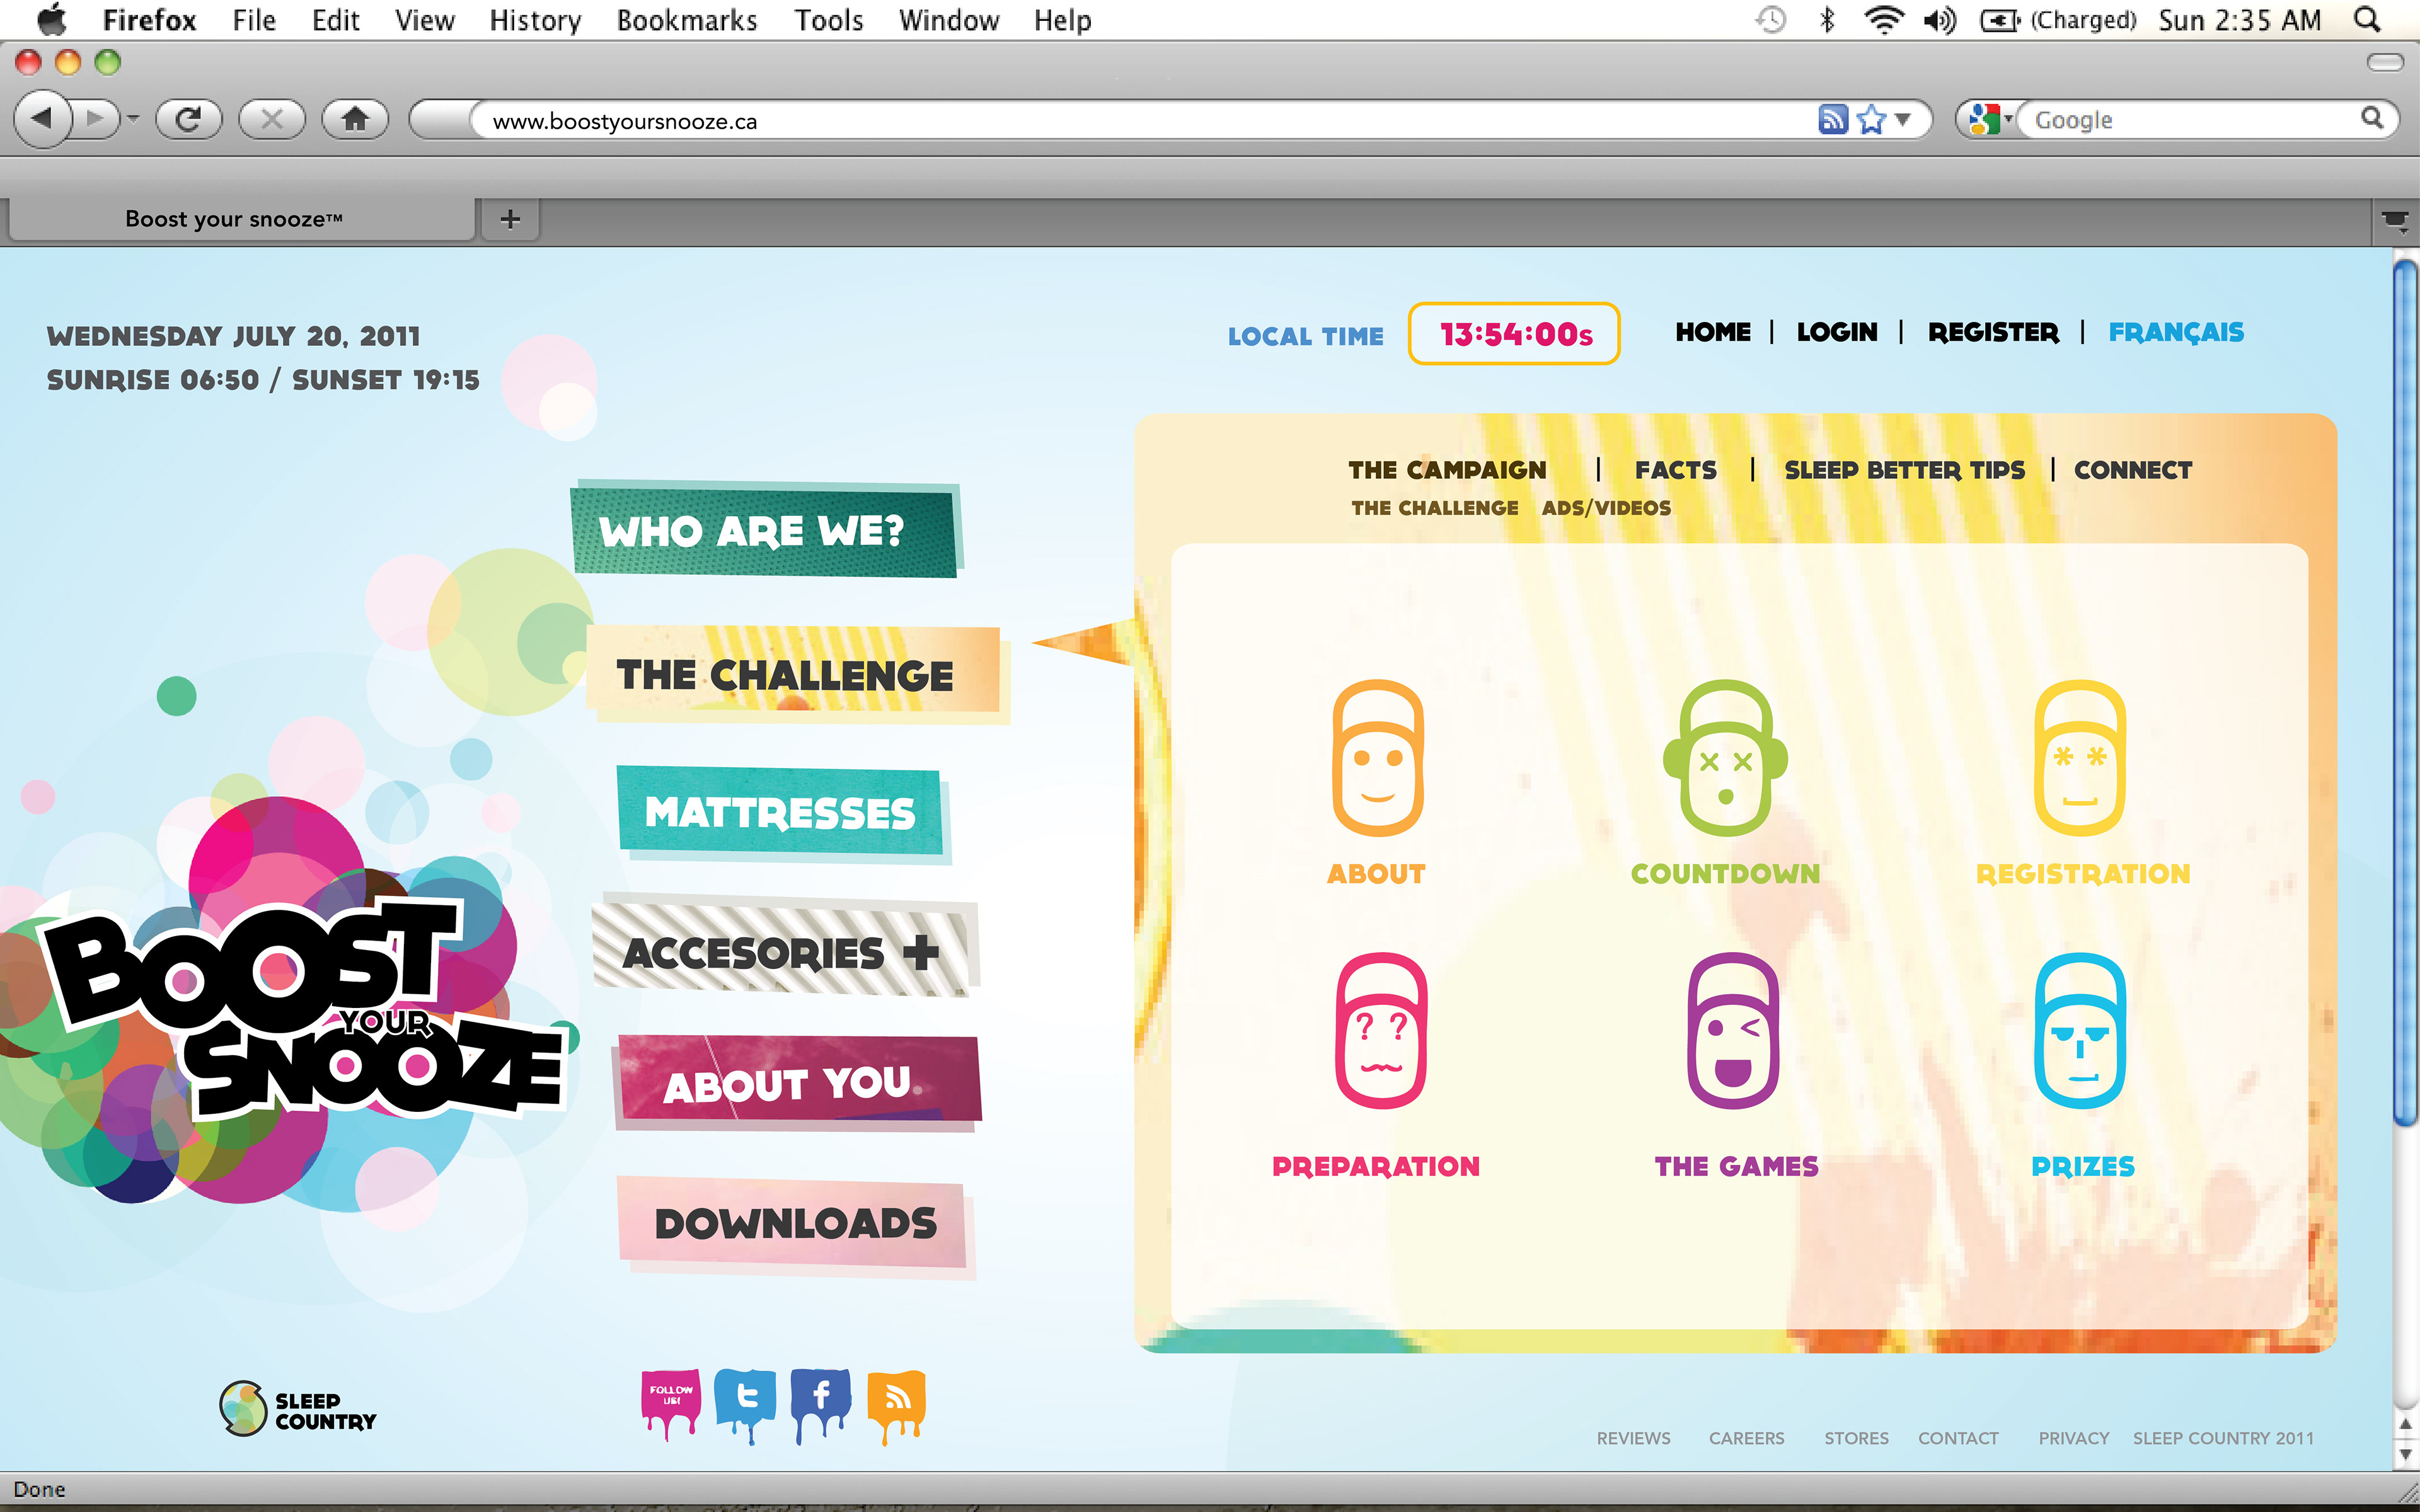Open the green Countdown headphones face icon
This screenshot has width=2420, height=1512.
click(x=1726, y=757)
